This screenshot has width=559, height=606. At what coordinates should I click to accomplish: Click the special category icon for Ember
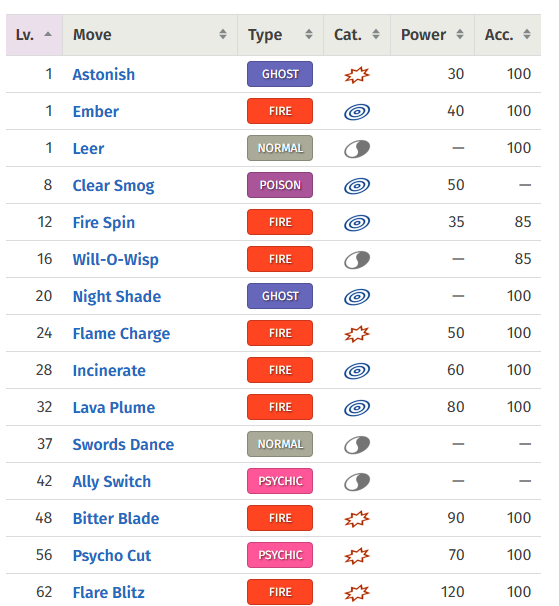[357, 112]
